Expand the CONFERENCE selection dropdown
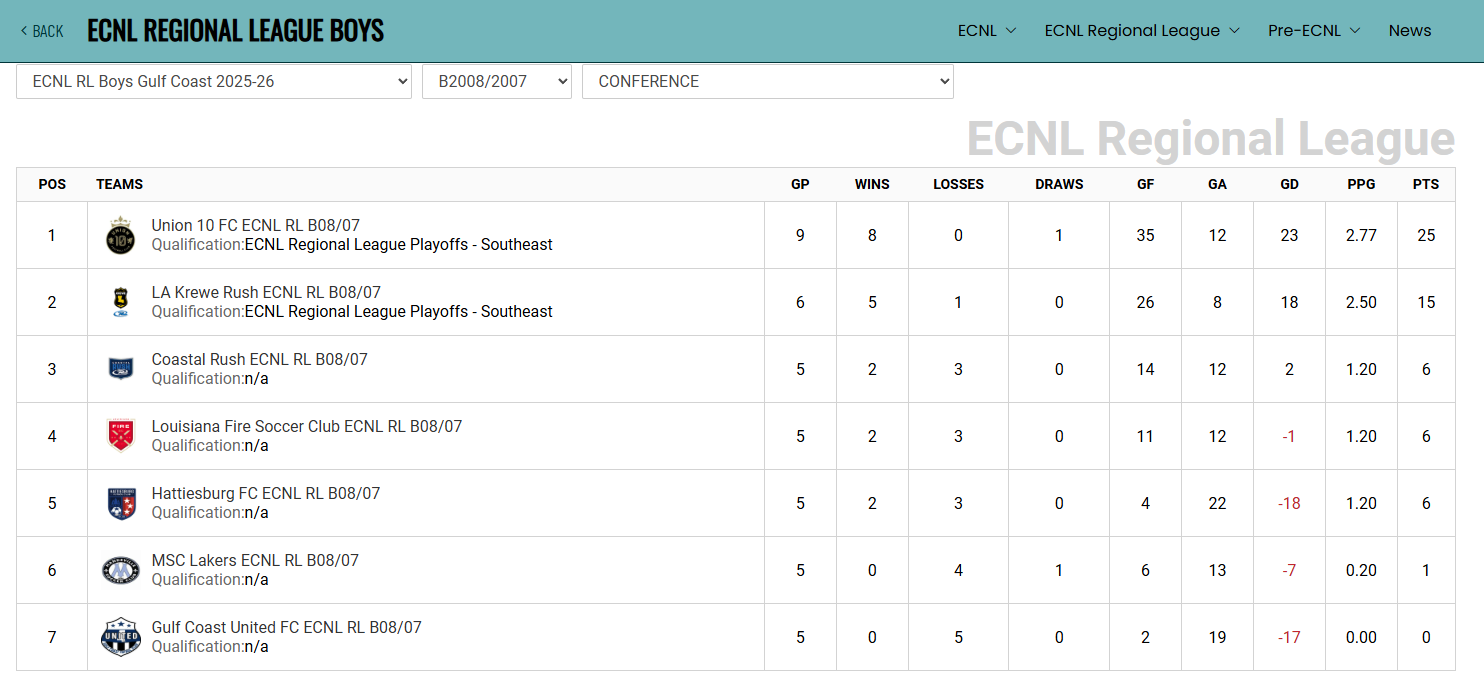The image size is (1484, 699). coord(767,82)
